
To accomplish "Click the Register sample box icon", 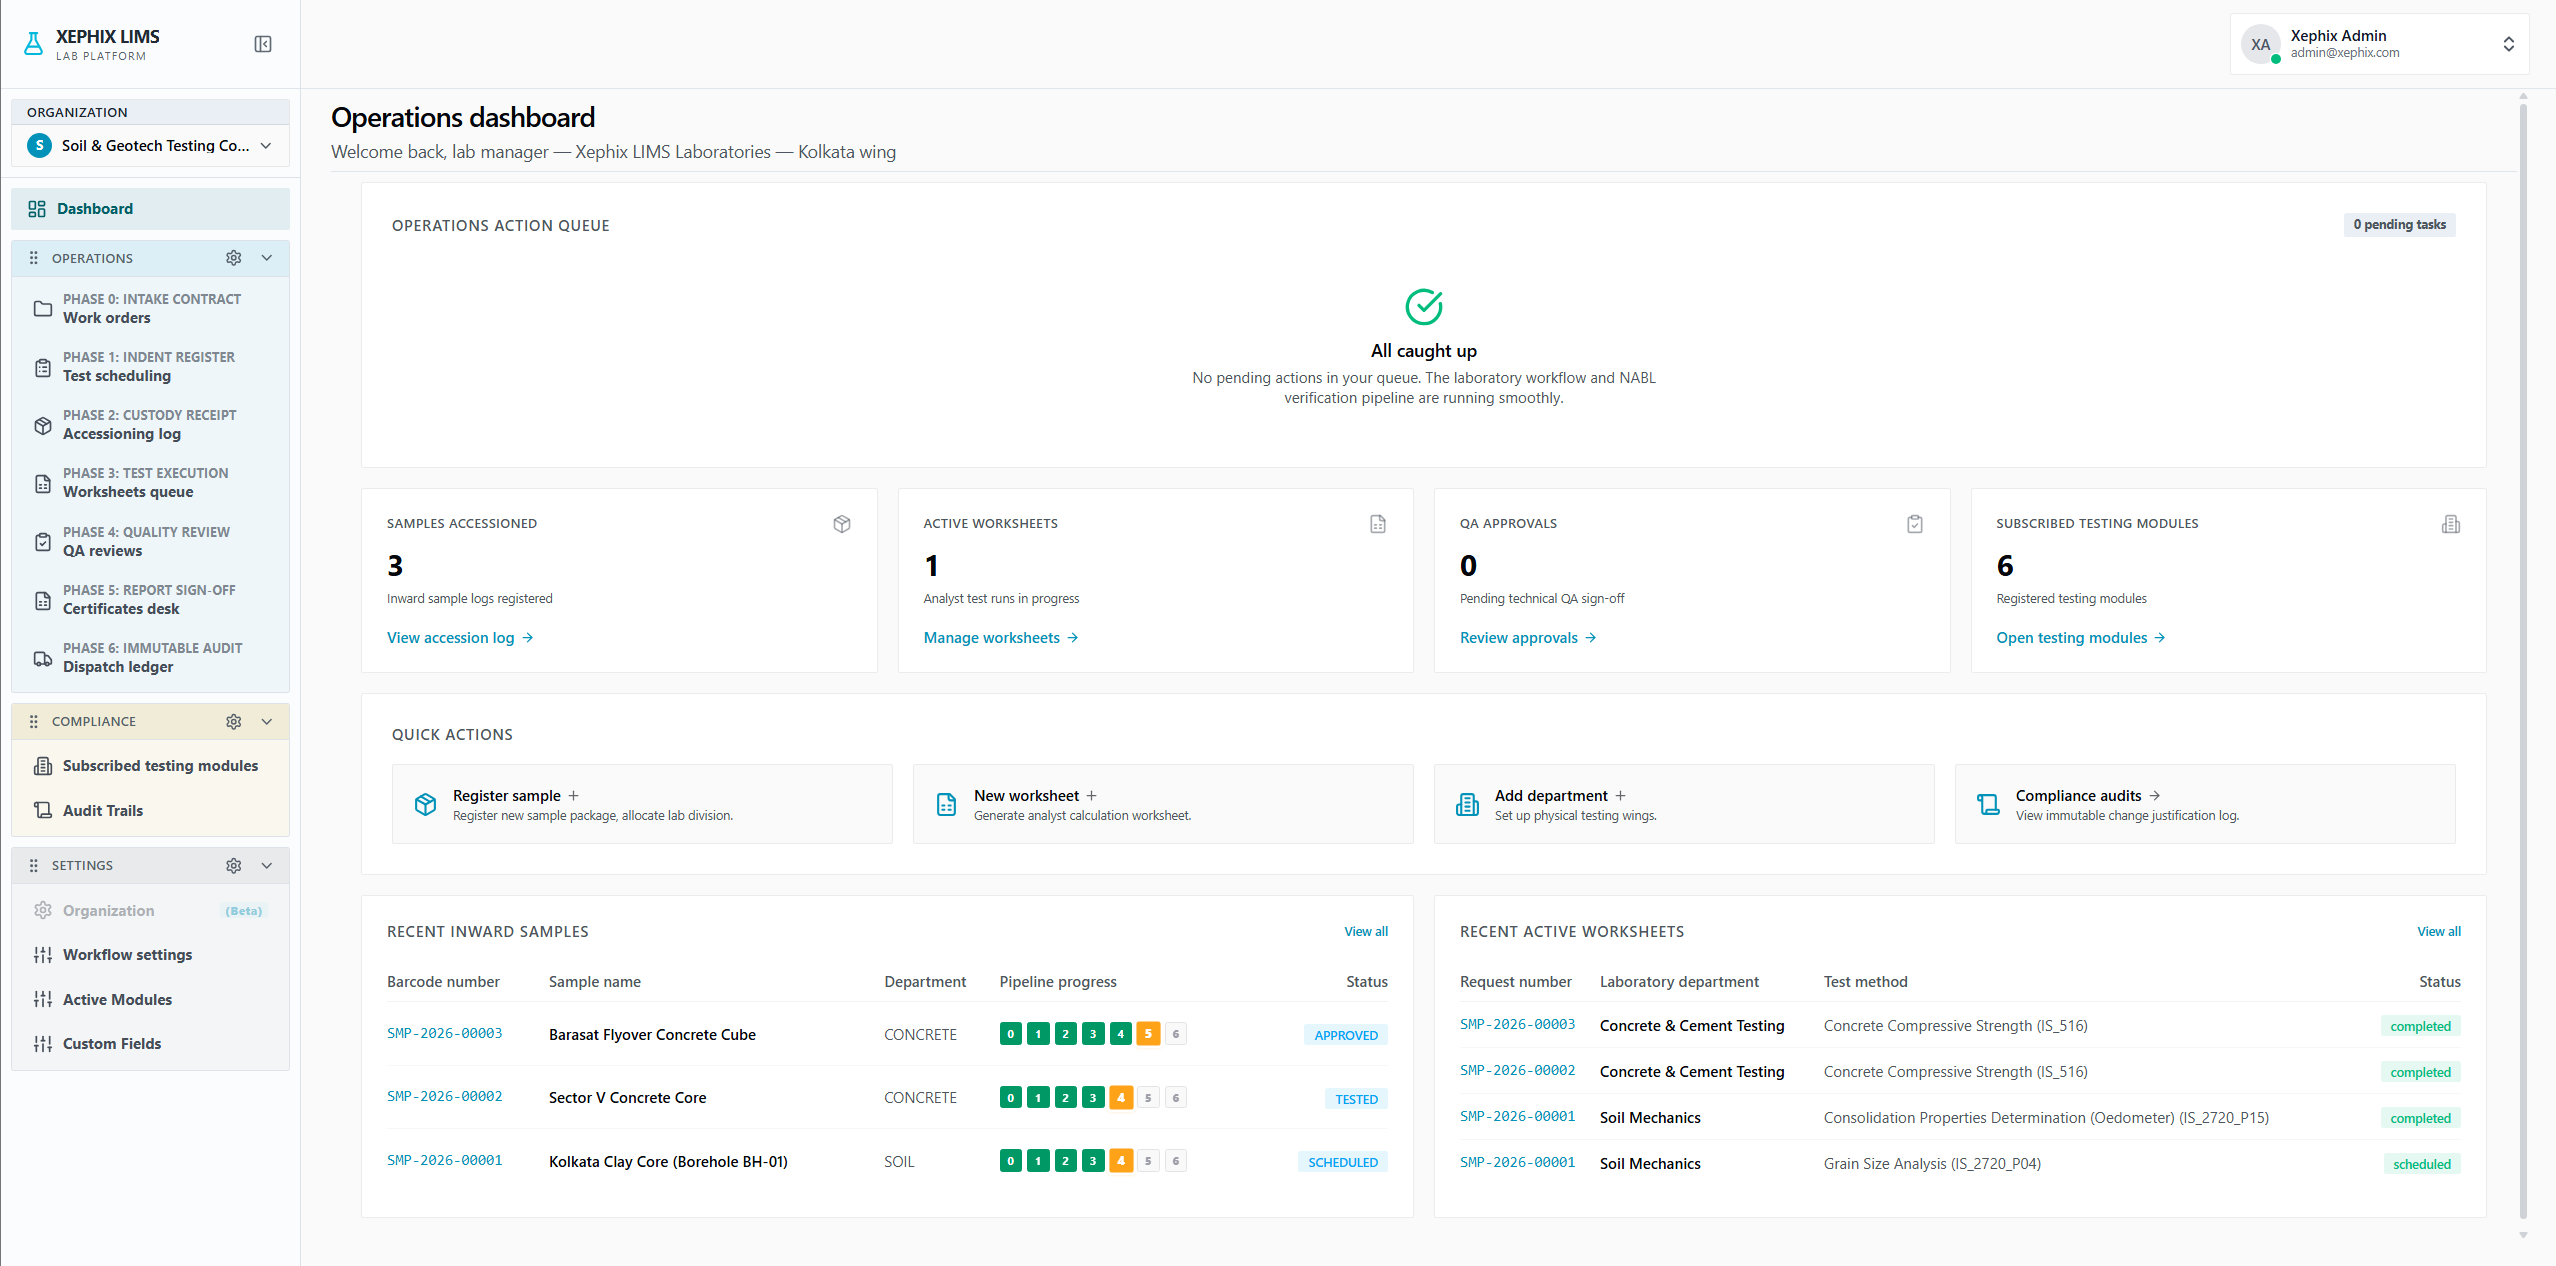I will (425, 804).
